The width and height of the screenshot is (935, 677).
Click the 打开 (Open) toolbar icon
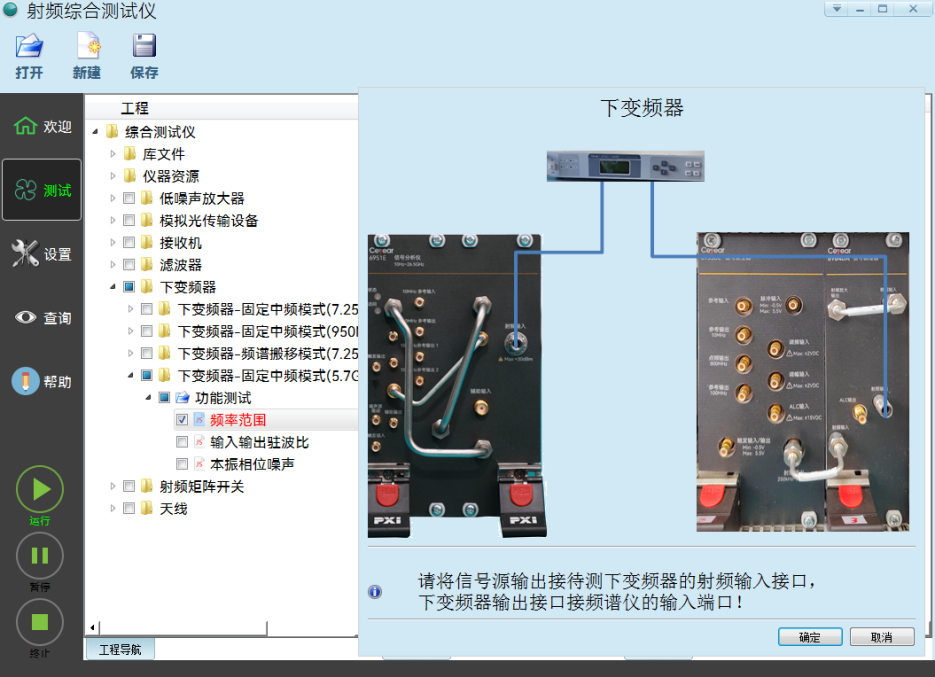point(28,55)
